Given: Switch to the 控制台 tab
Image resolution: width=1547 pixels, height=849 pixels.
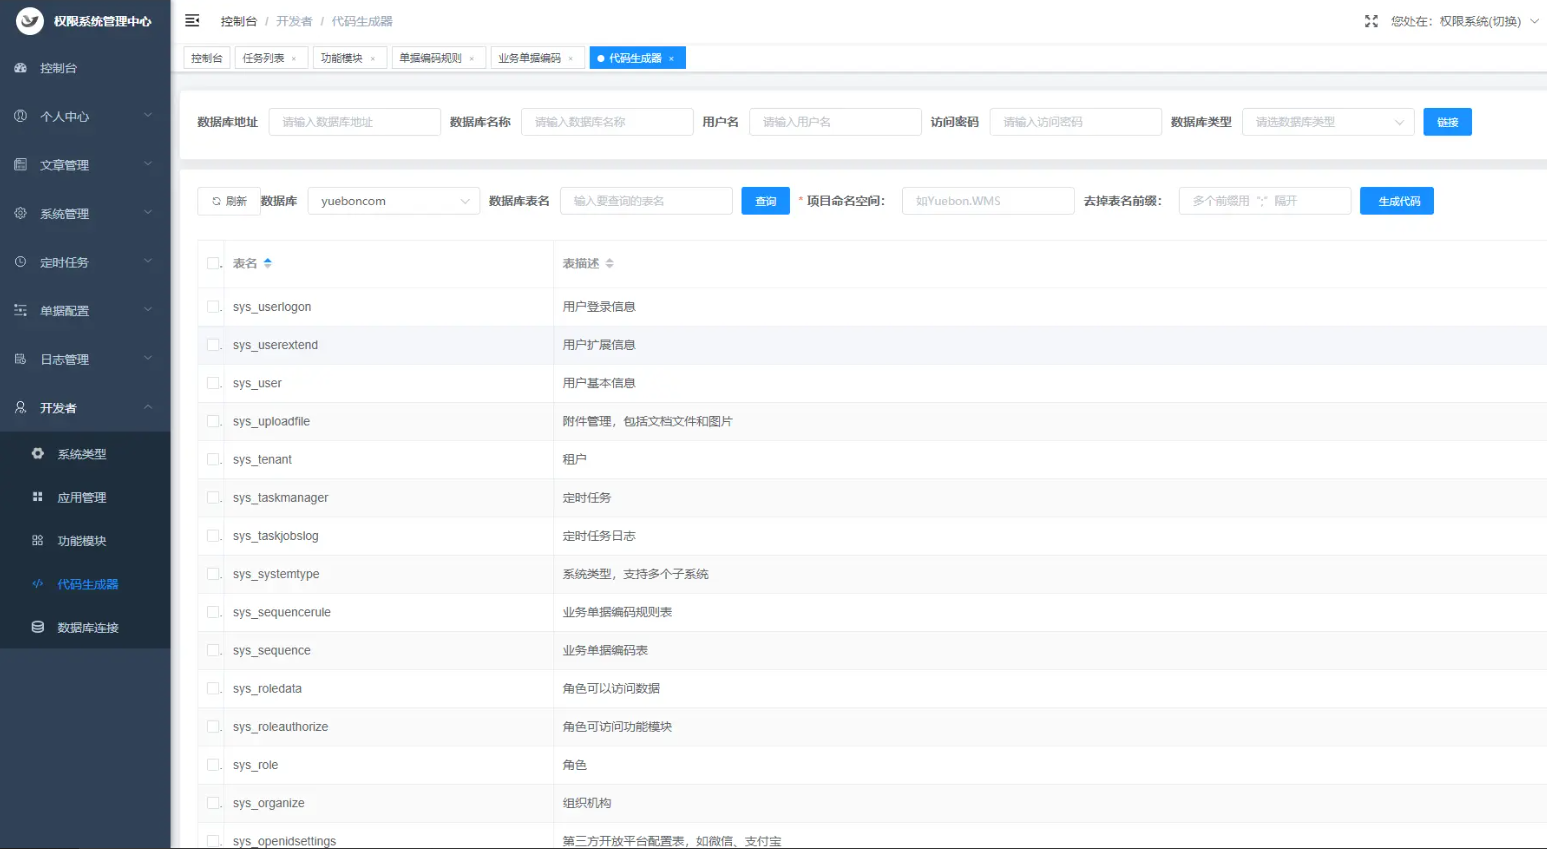Looking at the screenshot, I should pos(207,58).
